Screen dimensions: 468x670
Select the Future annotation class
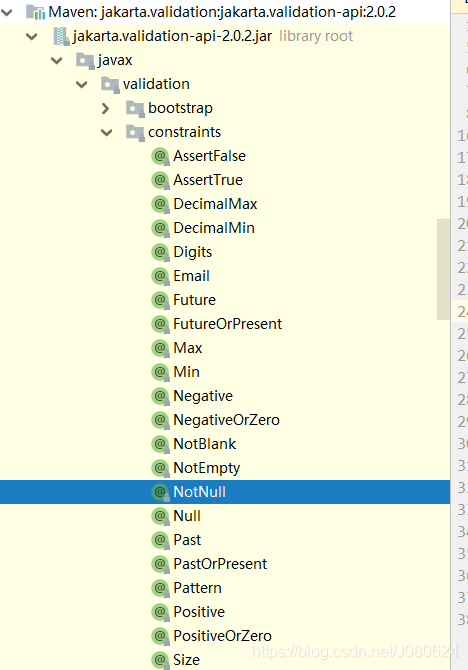194,300
